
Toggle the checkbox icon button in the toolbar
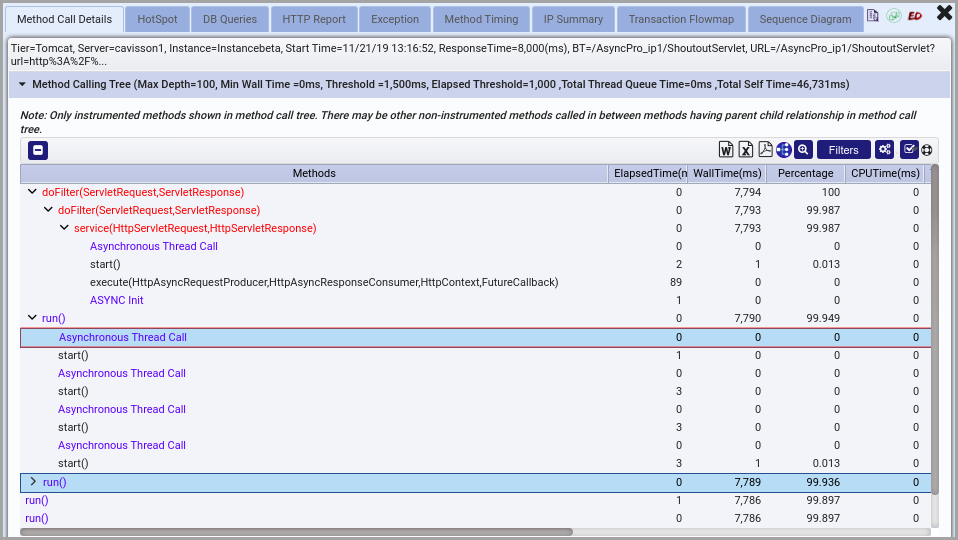(909, 150)
